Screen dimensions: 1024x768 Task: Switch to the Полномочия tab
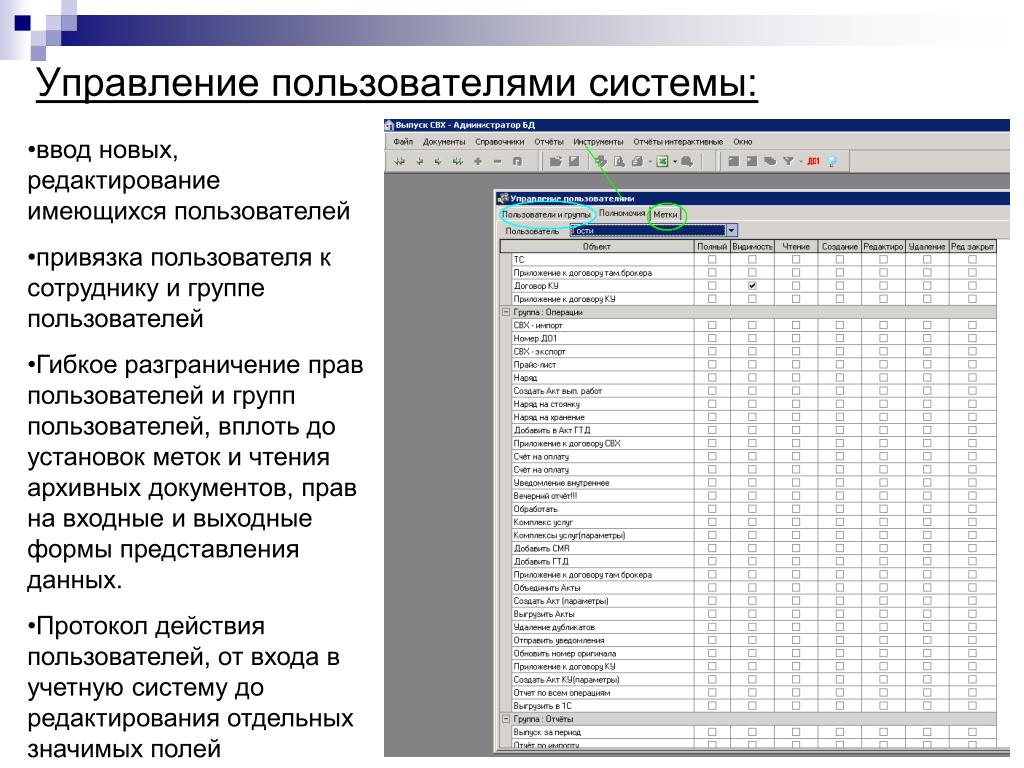tap(622, 214)
